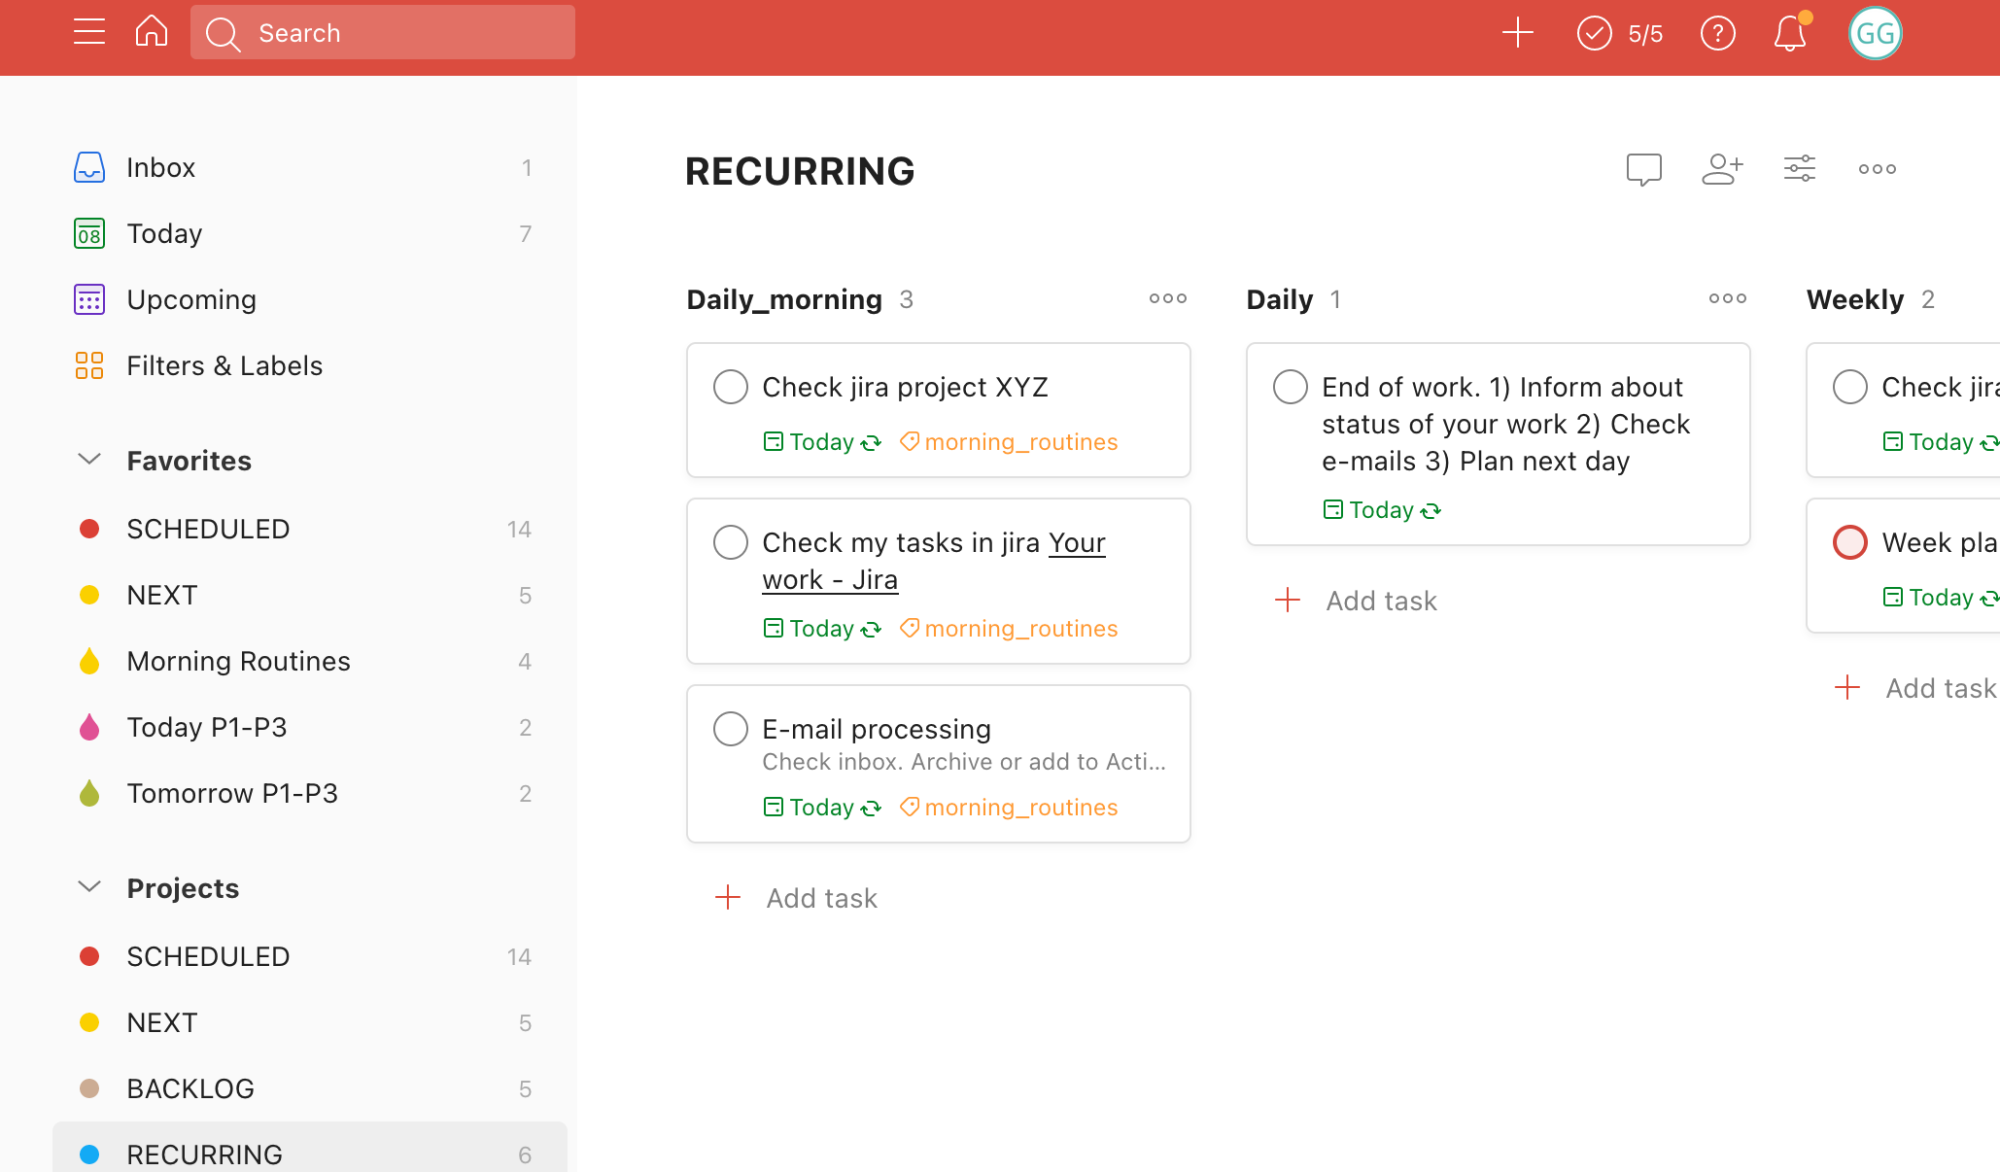Open the Daily column options menu
Screen dimensions: 2000x1172
(1729, 299)
